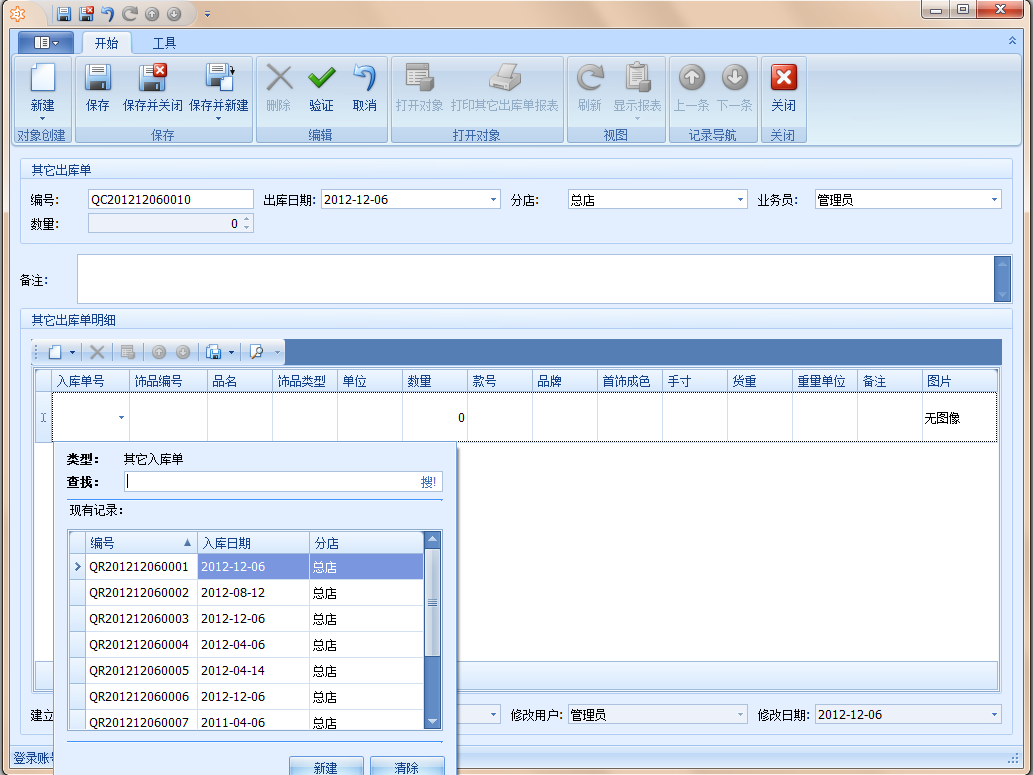Image resolution: width=1033 pixels, height=775 pixels.
Task: Click the 删除 delete icon in ribbon
Action: [x=279, y=78]
